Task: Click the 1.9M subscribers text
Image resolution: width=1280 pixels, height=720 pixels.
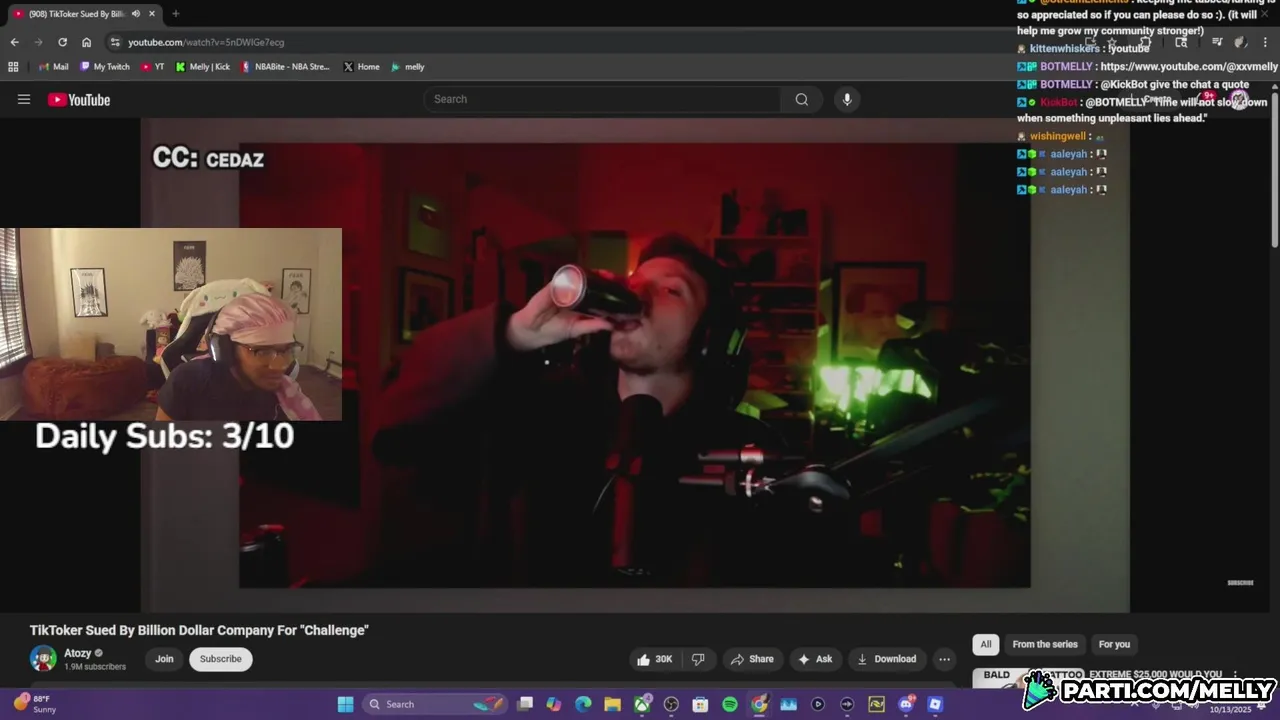Action: (x=95, y=667)
